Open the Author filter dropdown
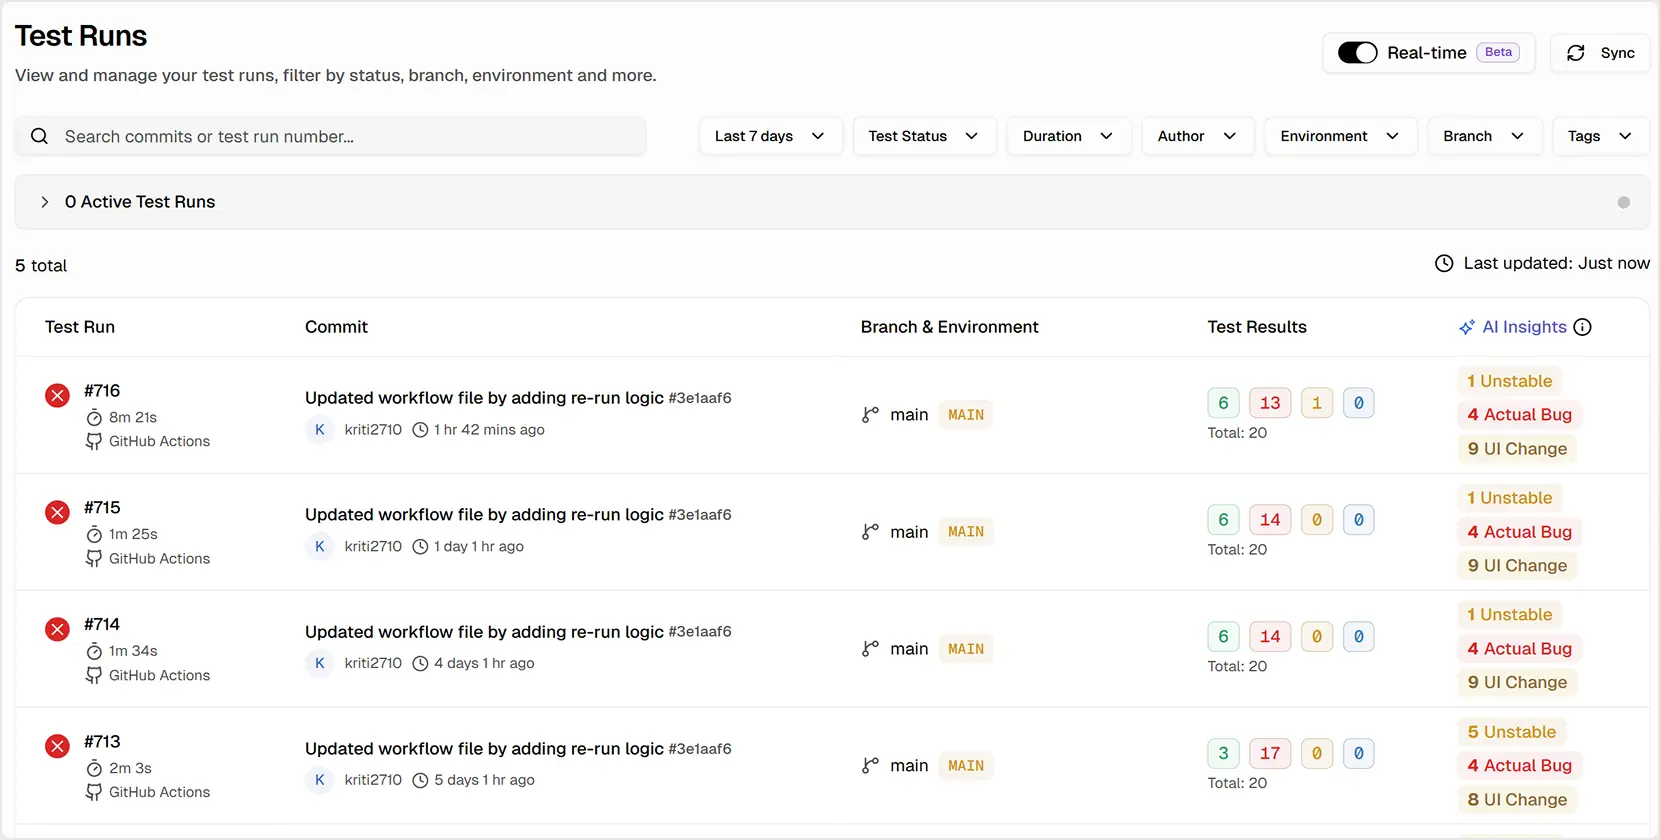Viewport: 1660px width, 840px height. (x=1197, y=136)
